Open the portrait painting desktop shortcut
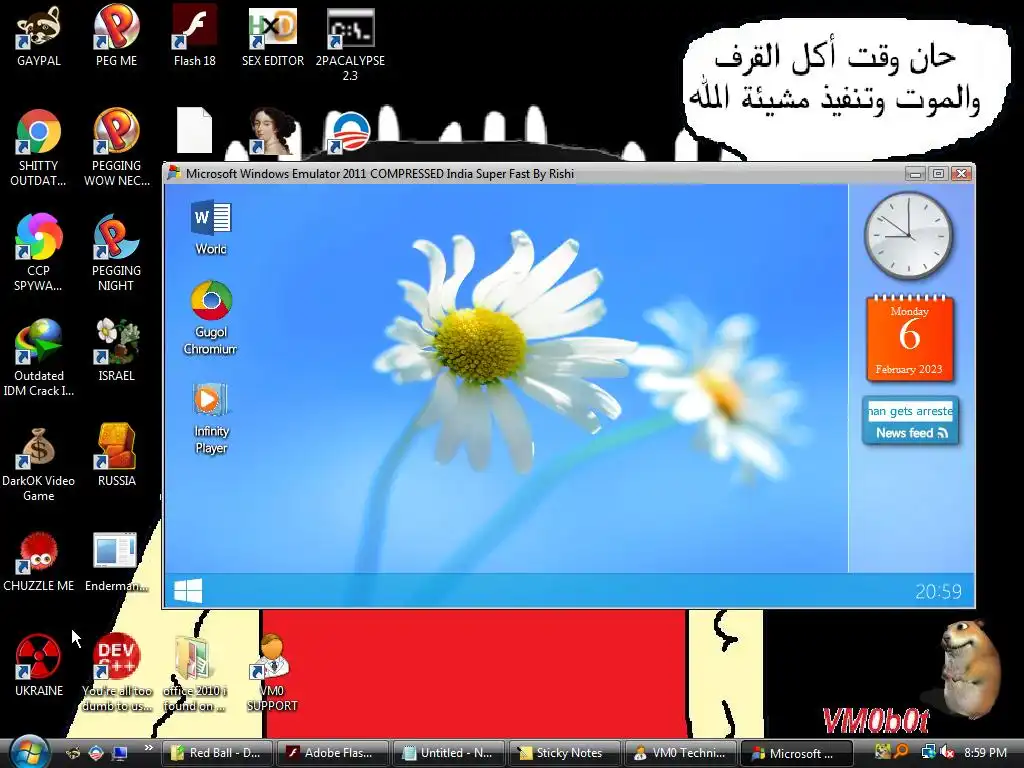 (x=272, y=132)
